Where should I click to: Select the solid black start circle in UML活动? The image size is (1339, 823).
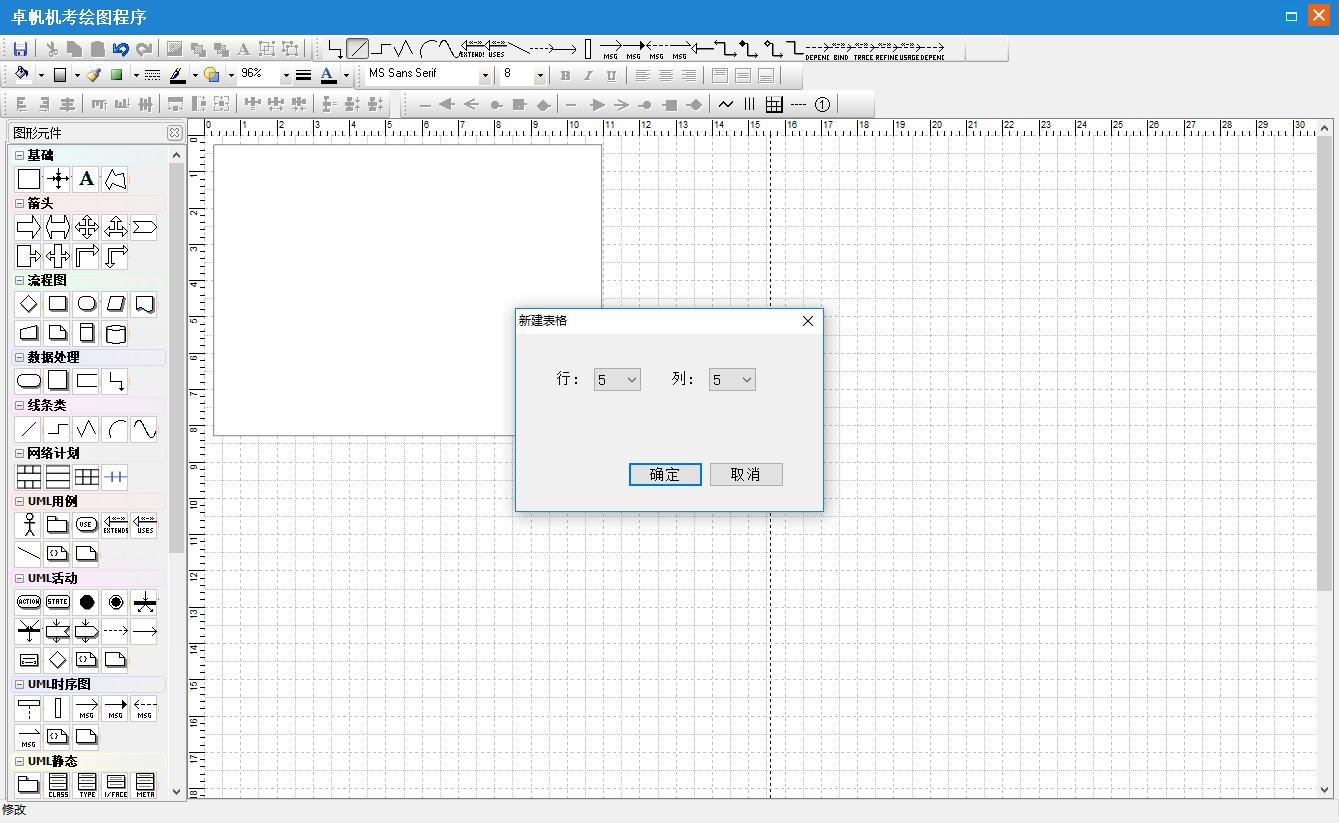(x=87, y=602)
